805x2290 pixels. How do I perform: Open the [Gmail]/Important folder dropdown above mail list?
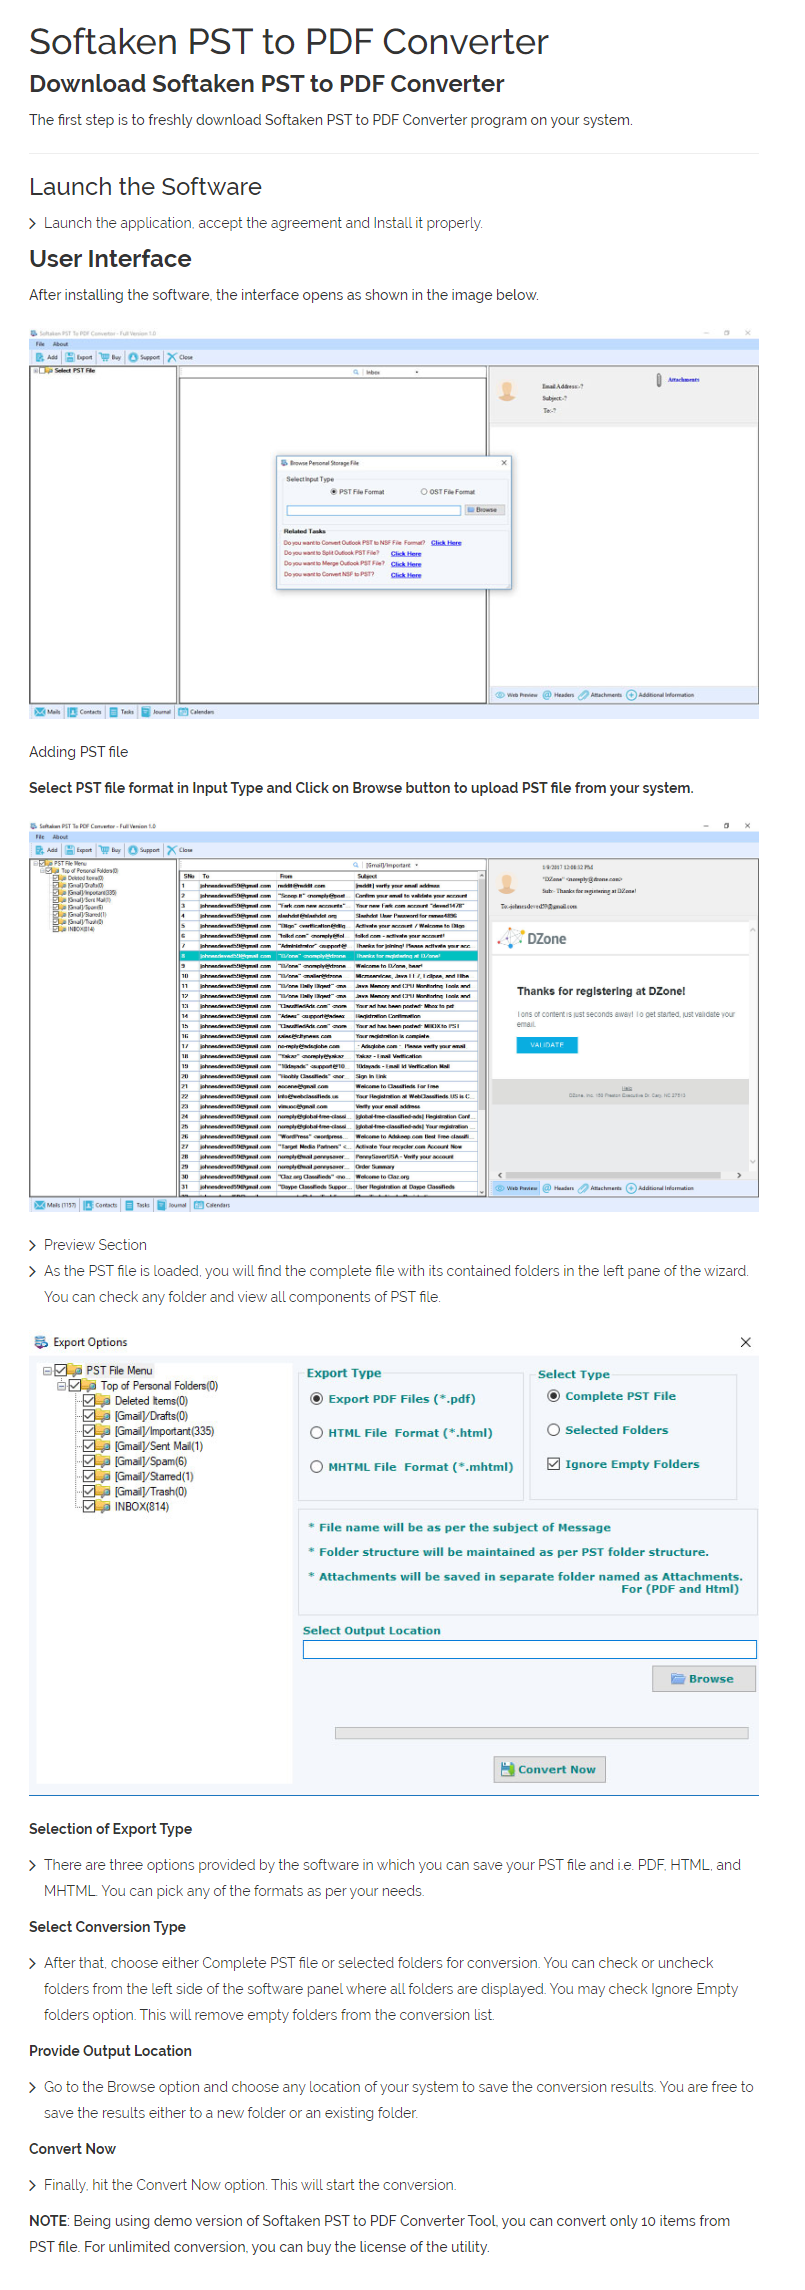point(416,865)
